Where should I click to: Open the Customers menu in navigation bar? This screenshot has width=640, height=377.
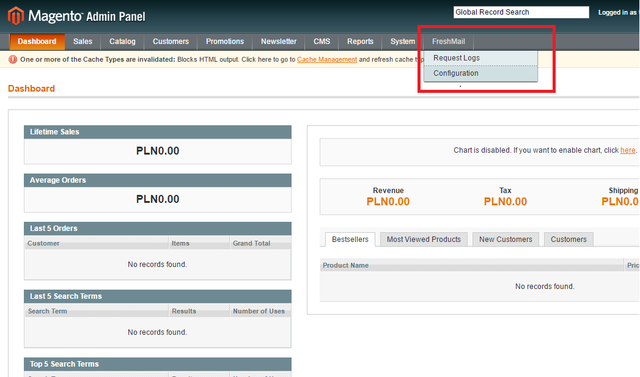(x=171, y=41)
